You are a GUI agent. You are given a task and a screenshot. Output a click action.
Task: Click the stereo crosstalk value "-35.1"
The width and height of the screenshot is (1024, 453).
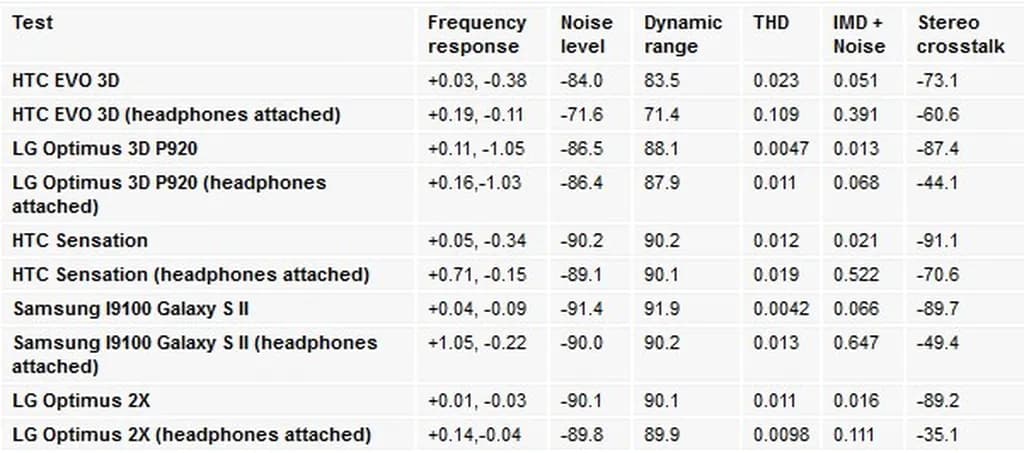[x=937, y=435]
